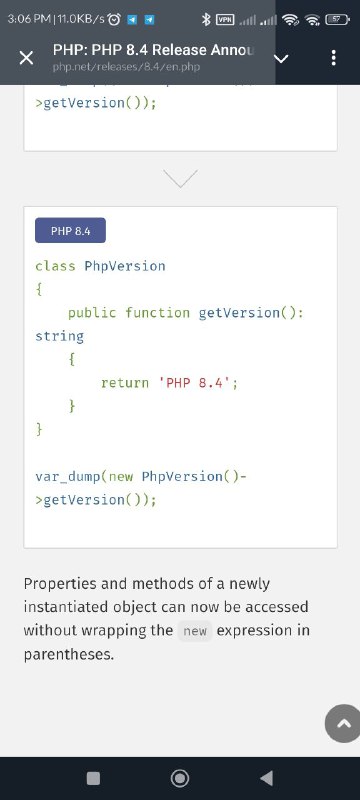Tap the Android back triangle button
The image size is (360, 800).
[x=266, y=778]
